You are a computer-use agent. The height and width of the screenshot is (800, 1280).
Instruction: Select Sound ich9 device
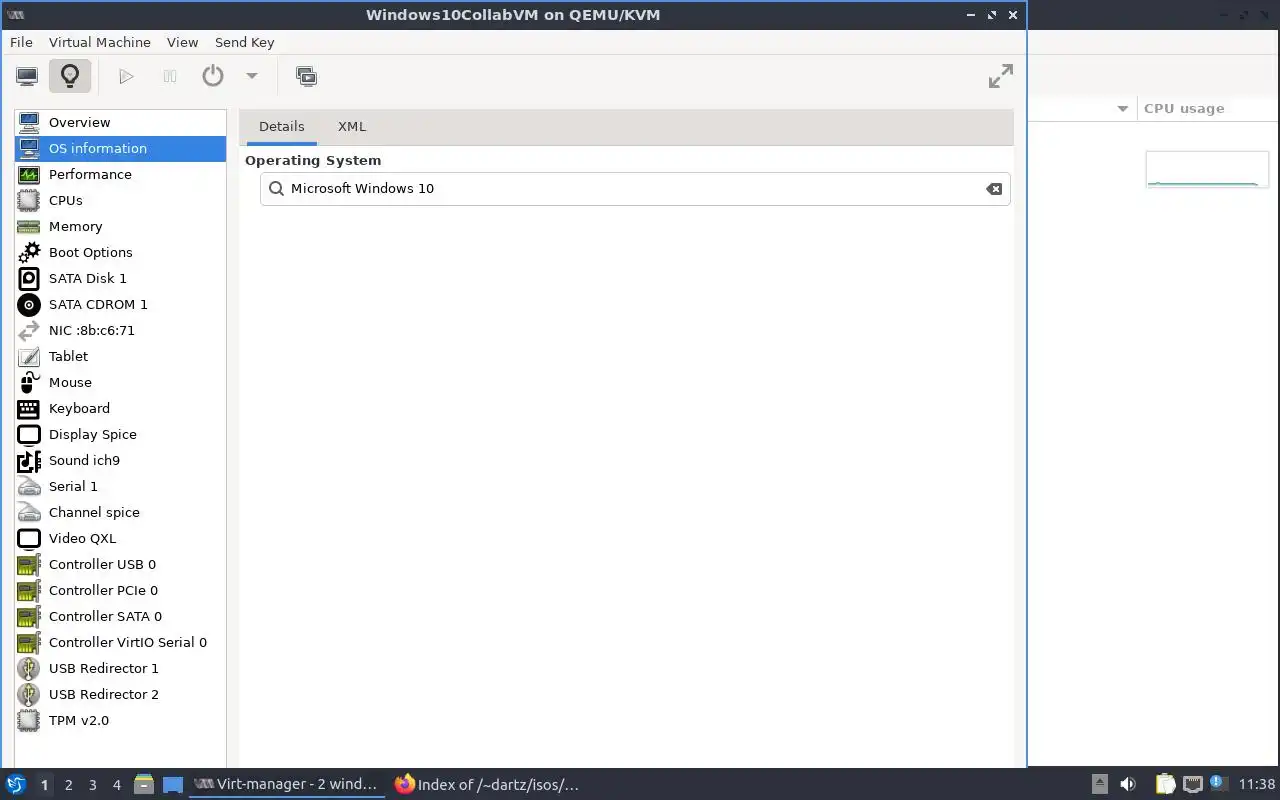click(120, 460)
